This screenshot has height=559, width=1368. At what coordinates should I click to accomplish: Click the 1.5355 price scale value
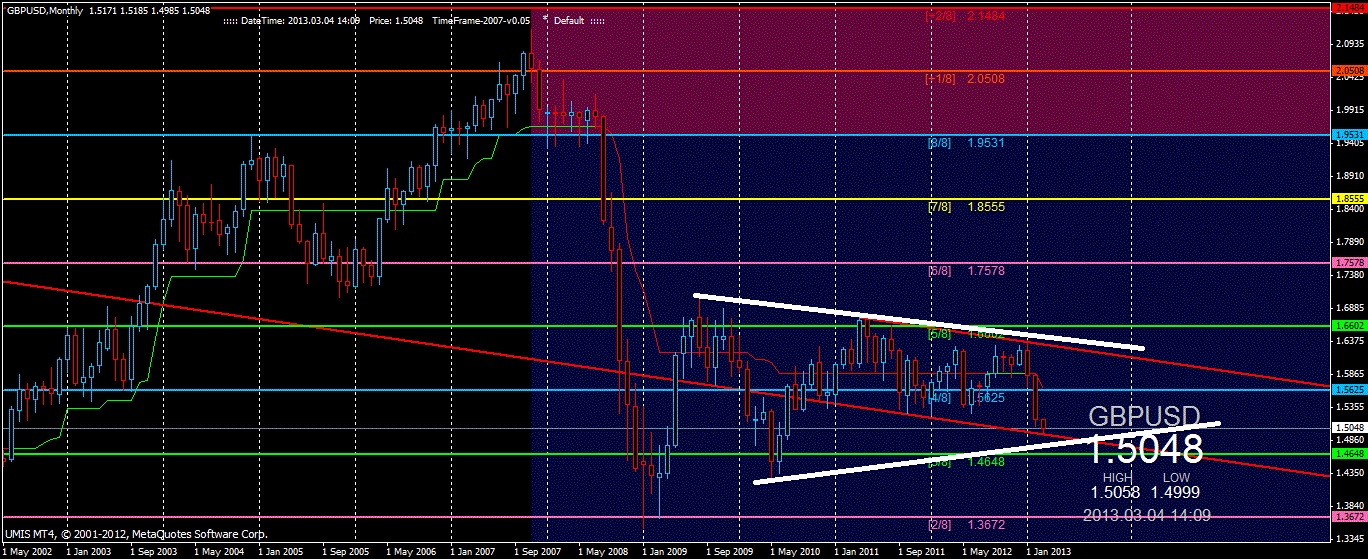tap(1351, 407)
